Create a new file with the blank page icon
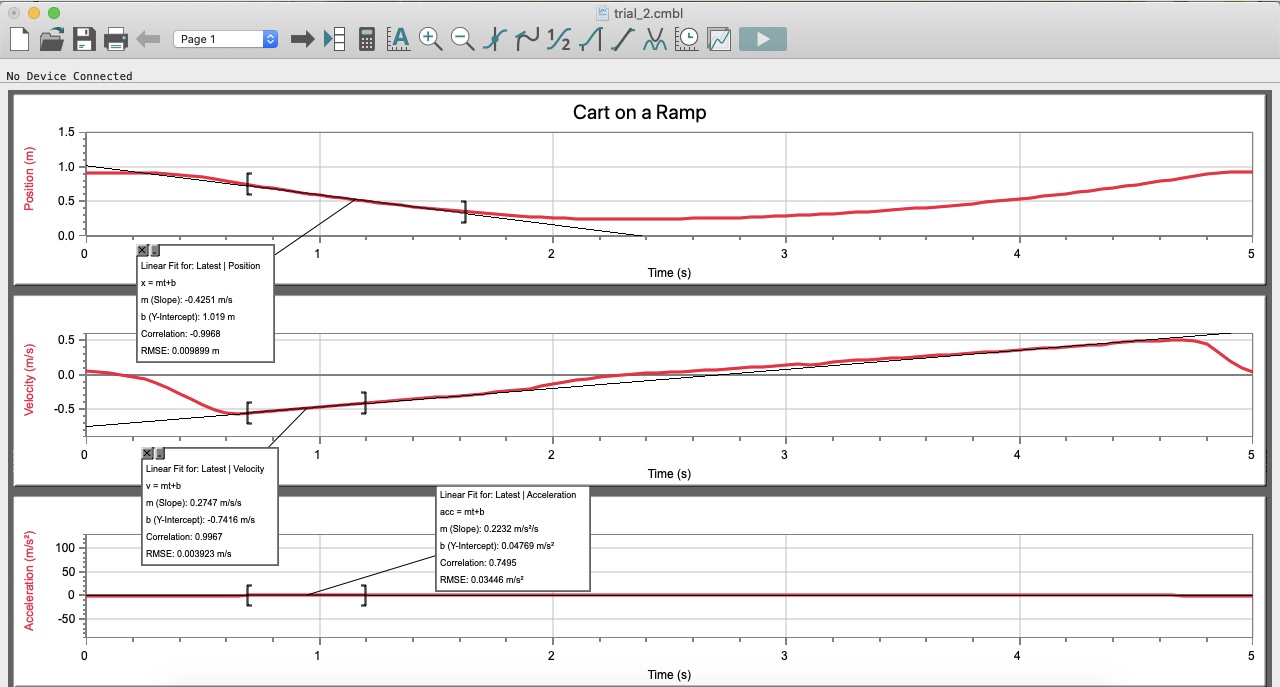Image resolution: width=1280 pixels, height=687 pixels. pos(20,39)
